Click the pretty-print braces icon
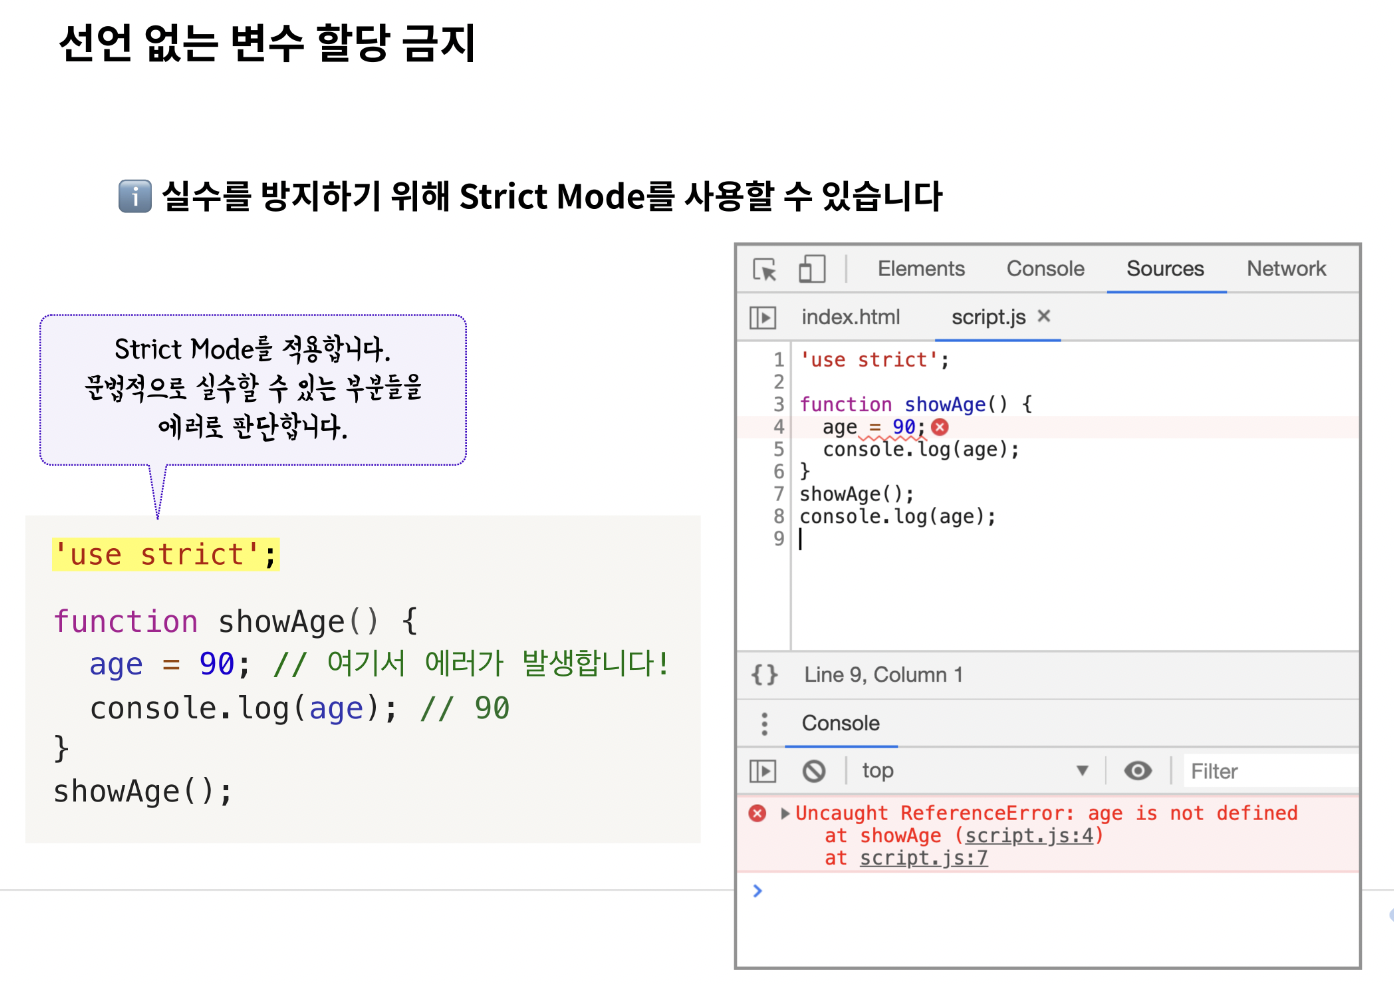Viewport: 1394px width, 984px height. click(764, 675)
